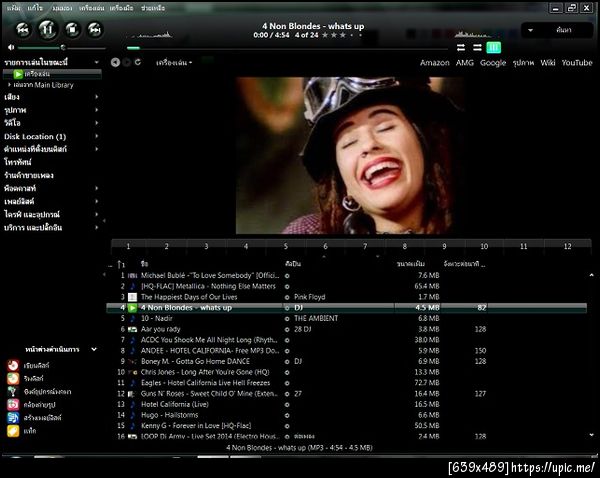Expand the Images (รูปภาพ) sidebar section

(x=96, y=110)
